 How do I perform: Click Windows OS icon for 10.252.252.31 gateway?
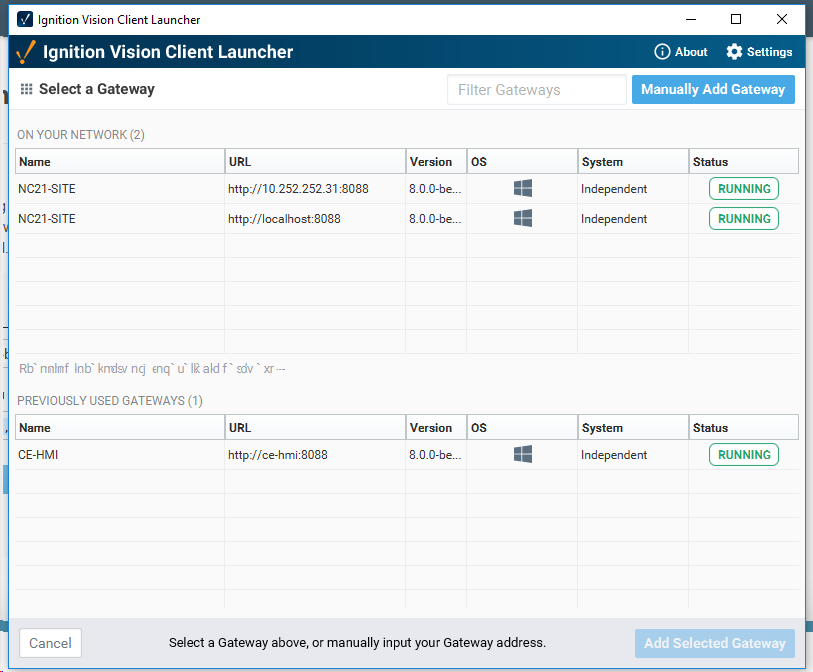523,188
